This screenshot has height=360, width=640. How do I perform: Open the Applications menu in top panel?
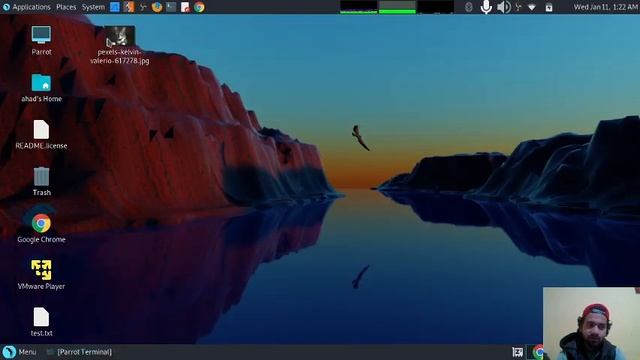(27, 7)
